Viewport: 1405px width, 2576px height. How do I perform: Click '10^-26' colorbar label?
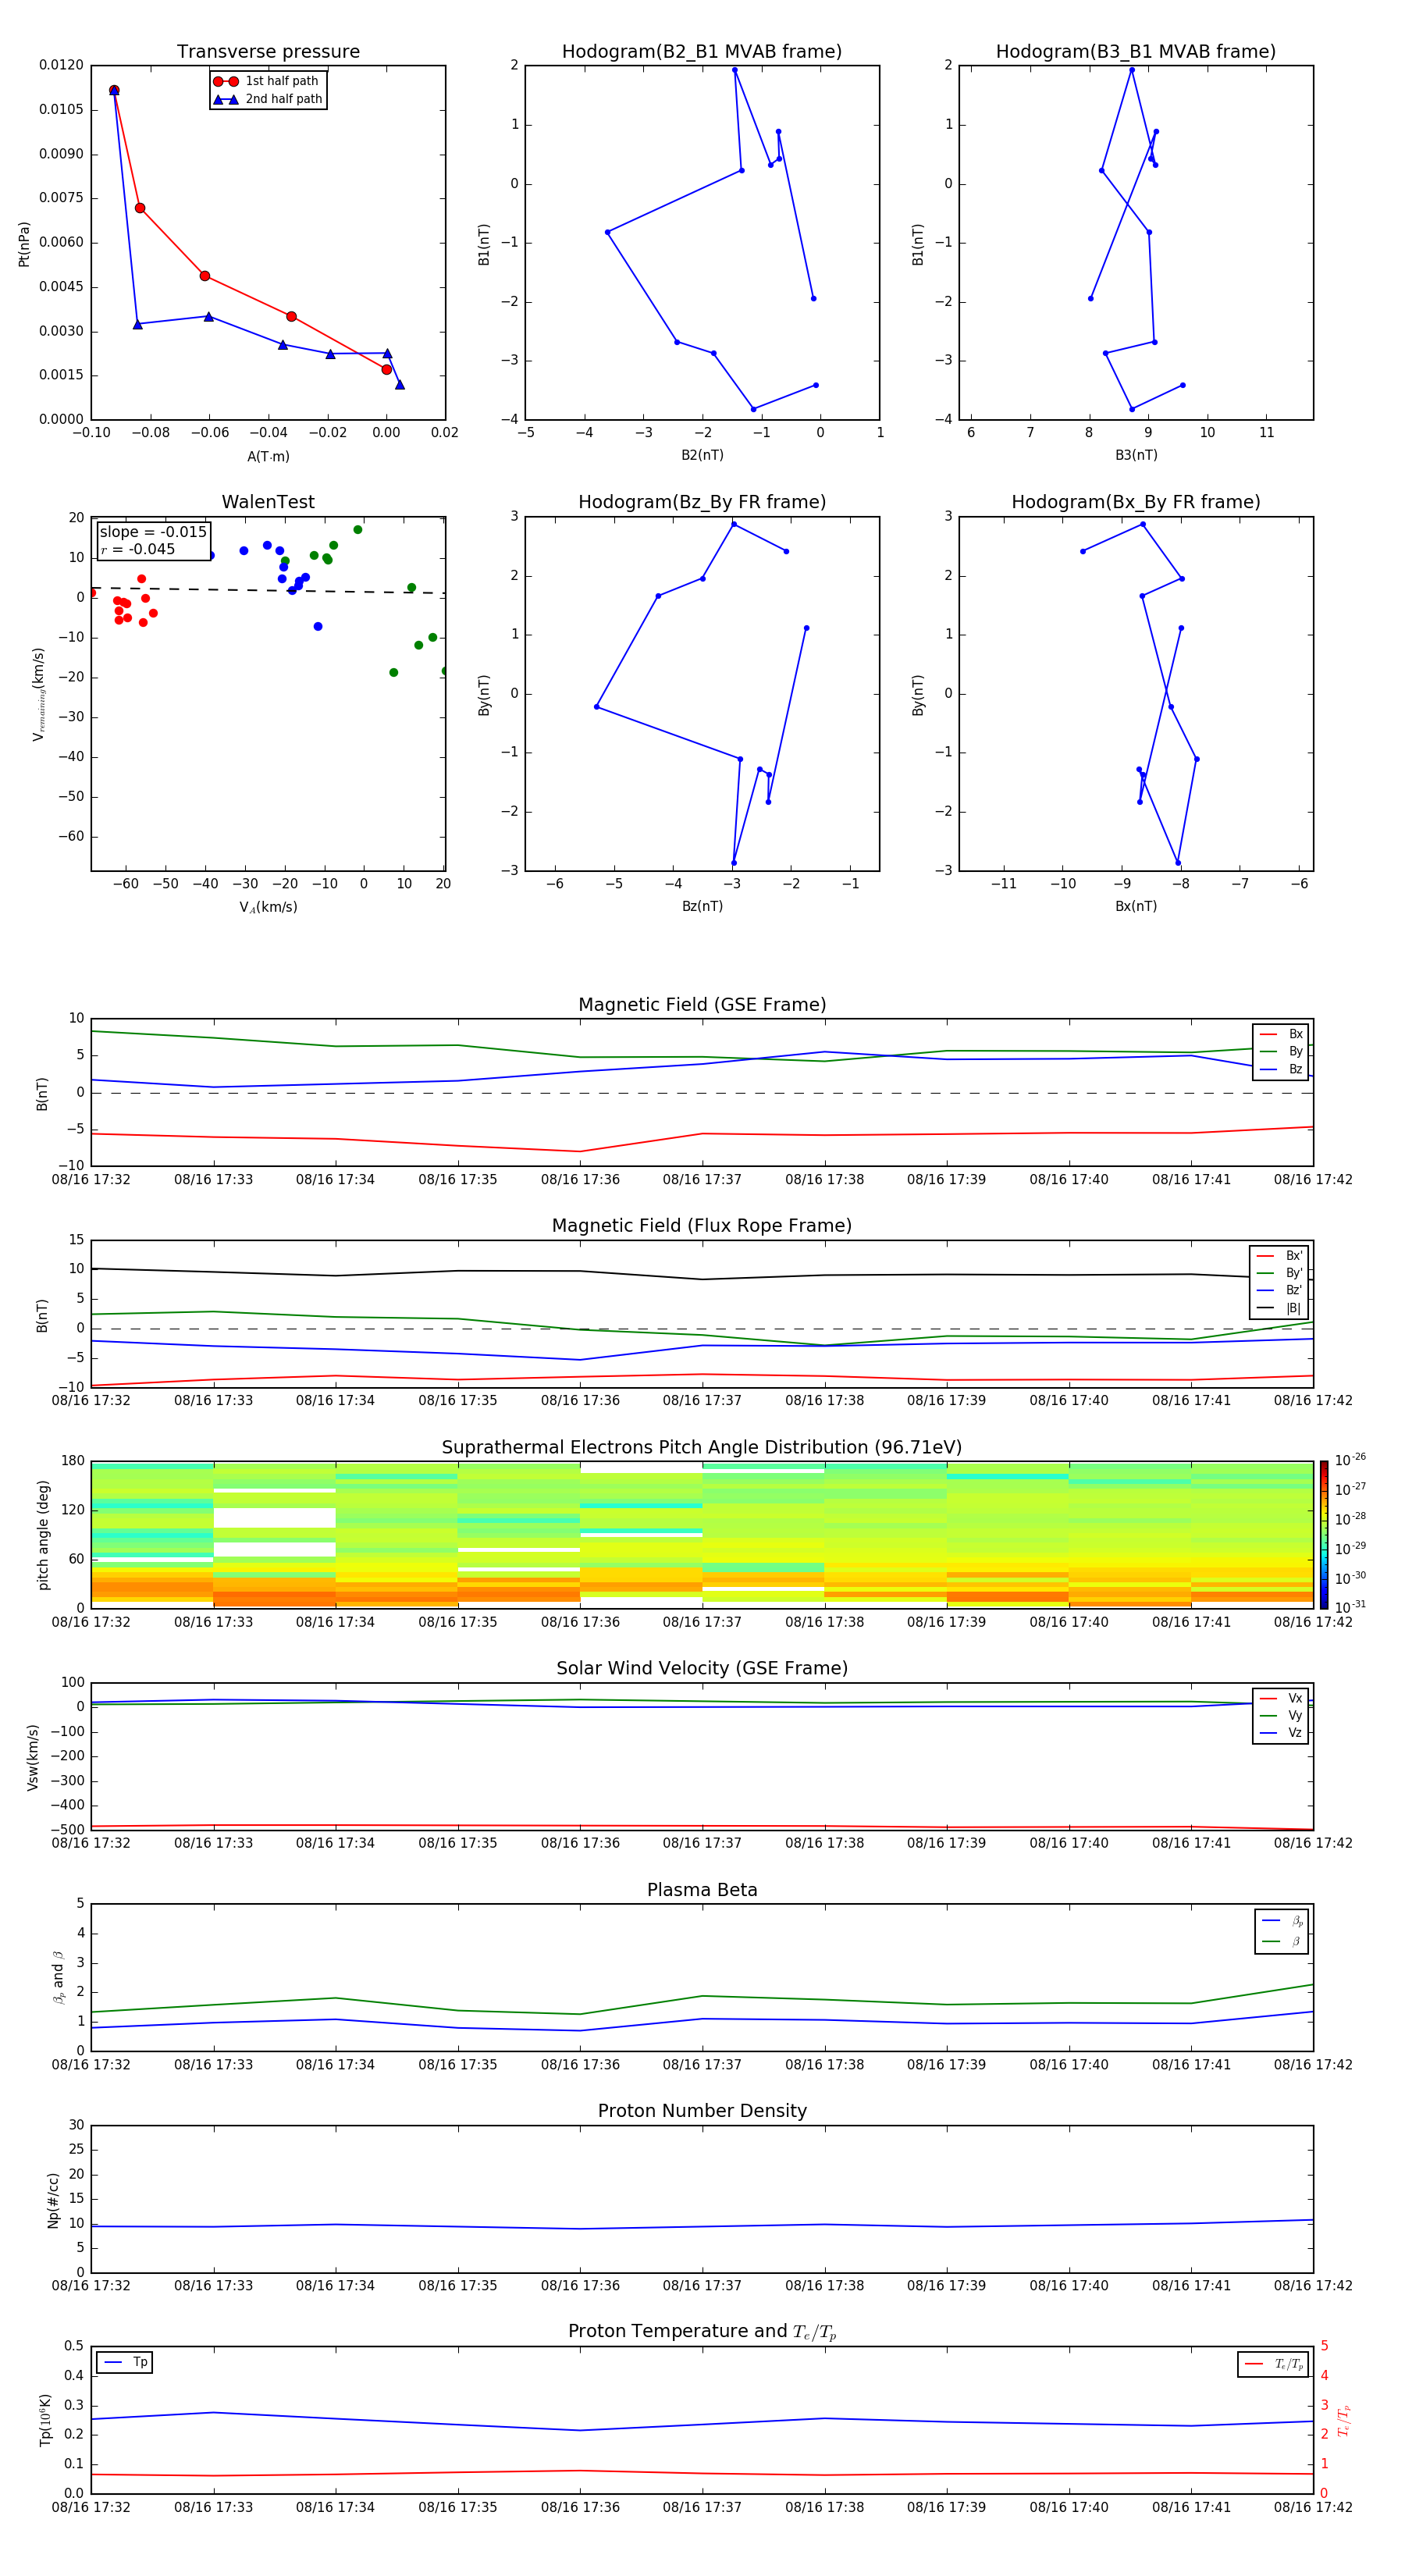click(1350, 1460)
